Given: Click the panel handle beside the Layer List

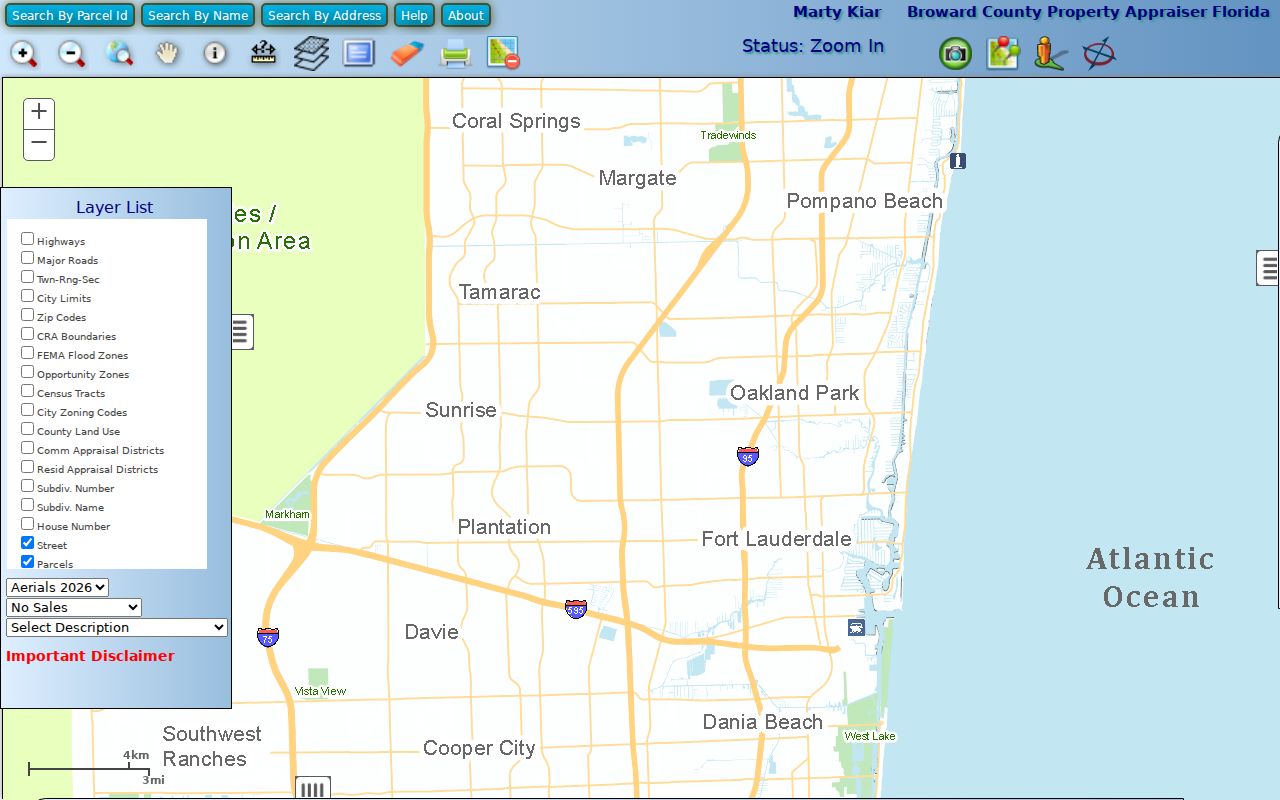Looking at the screenshot, I should [241, 332].
